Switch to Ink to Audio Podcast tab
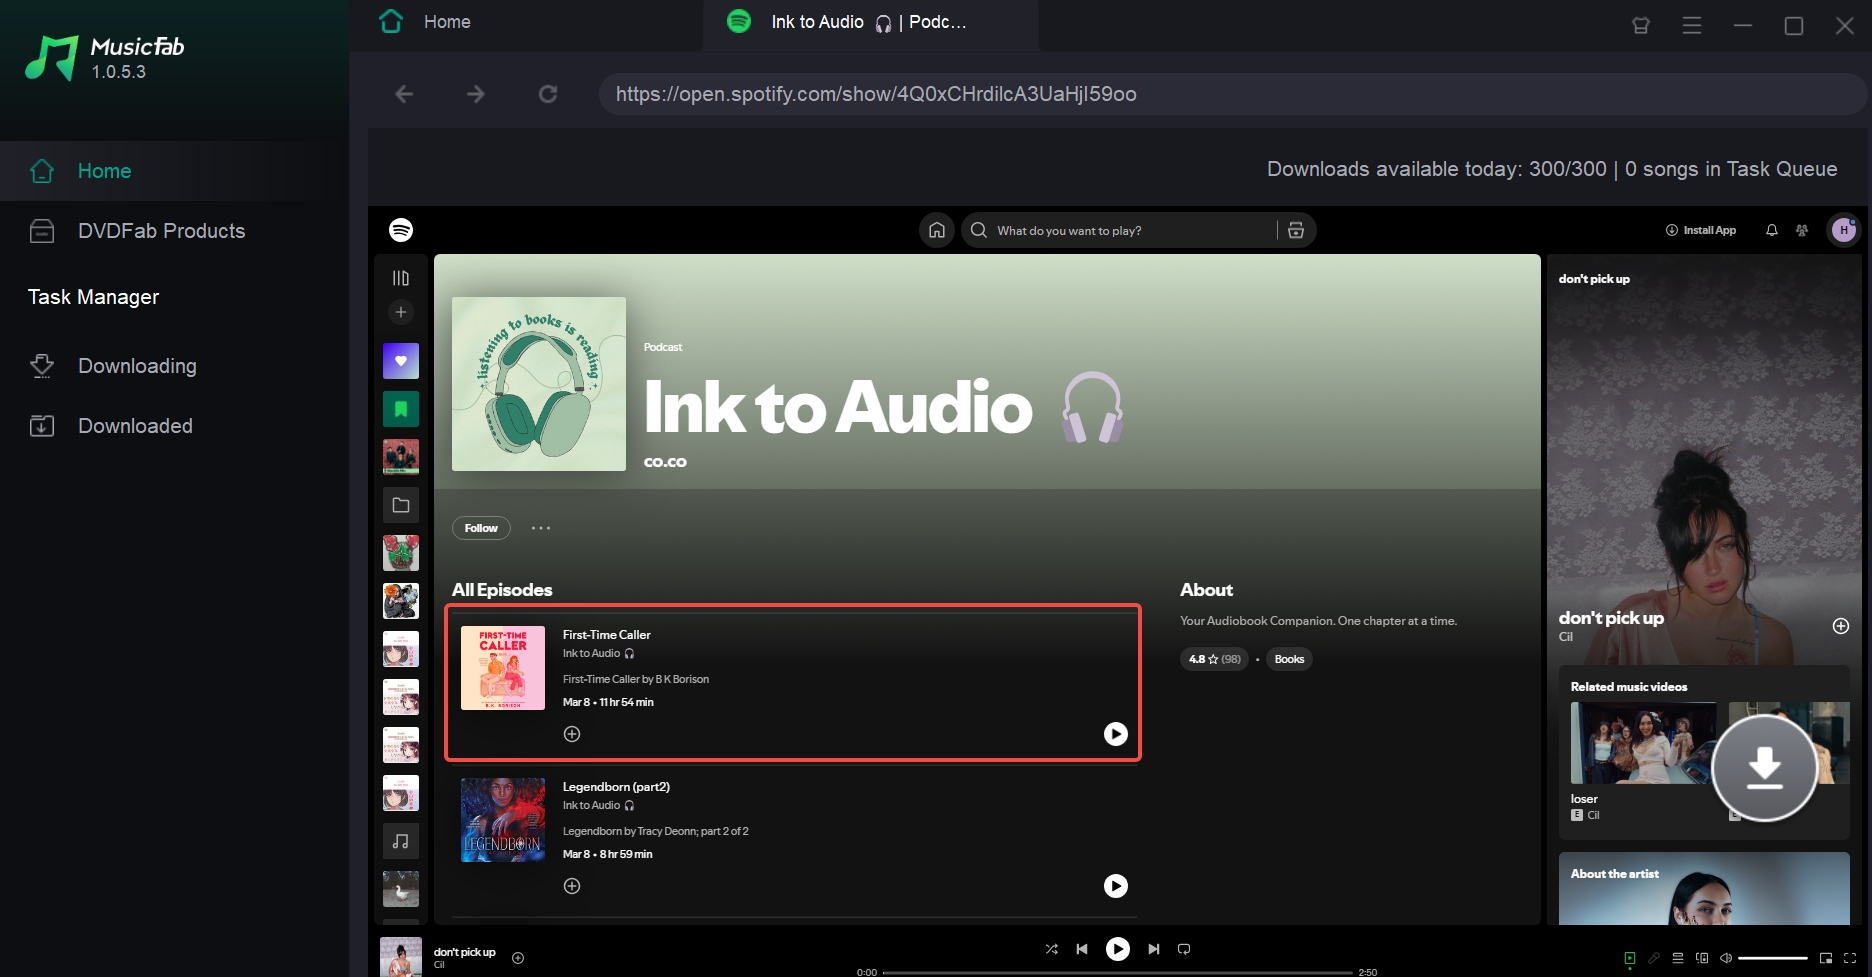This screenshot has width=1872, height=977. [870, 22]
